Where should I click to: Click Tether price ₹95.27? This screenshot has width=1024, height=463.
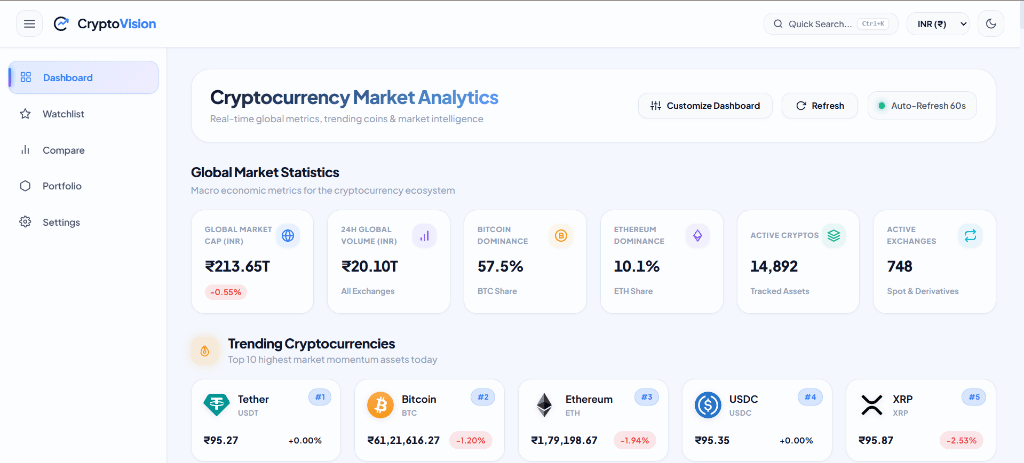click(x=221, y=440)
